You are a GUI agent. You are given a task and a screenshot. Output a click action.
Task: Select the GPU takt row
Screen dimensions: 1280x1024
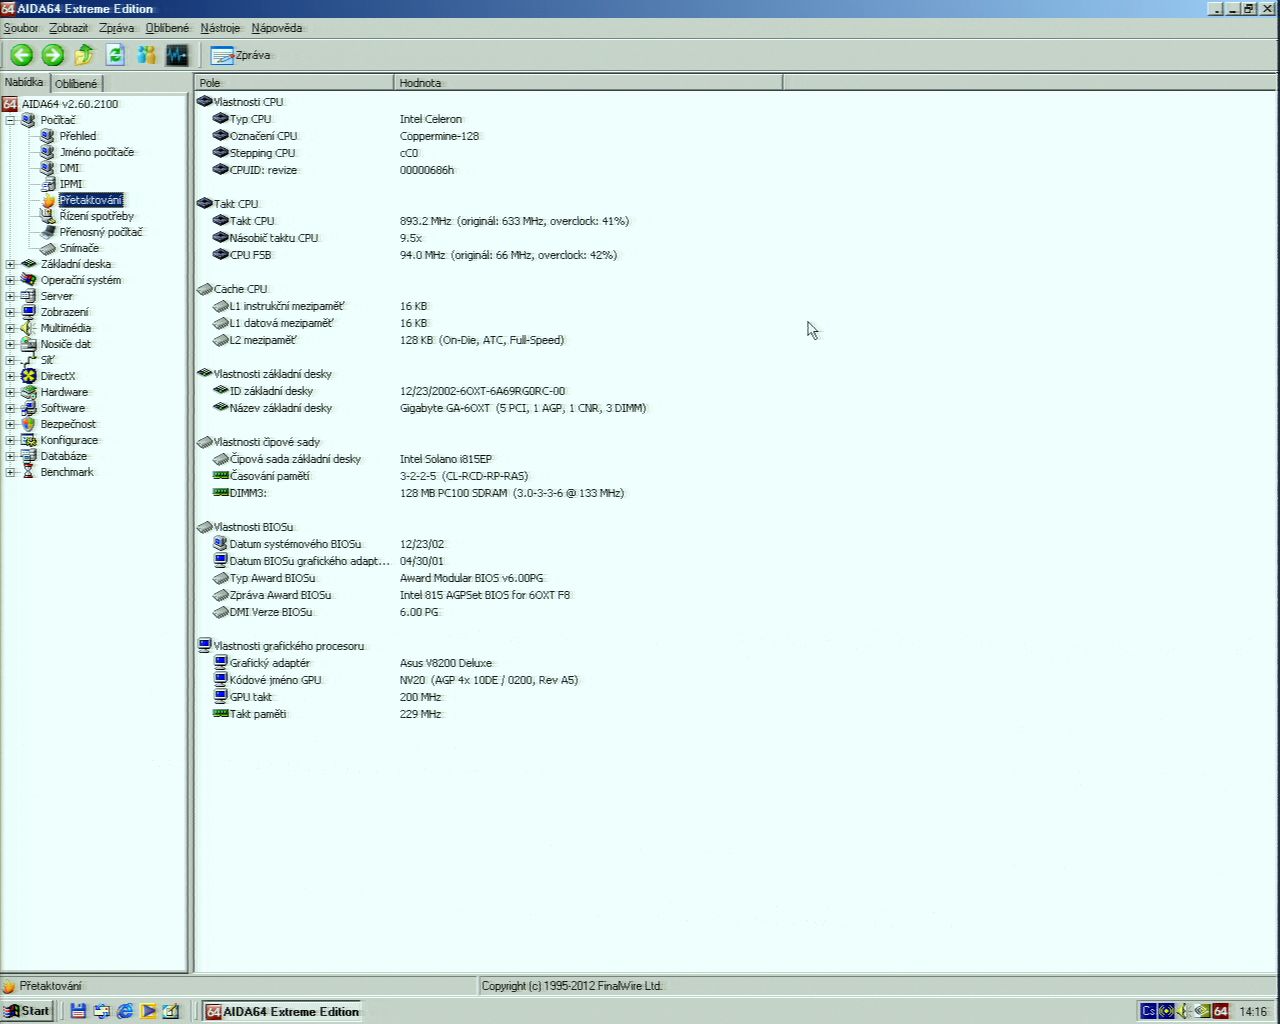(327, 697)
